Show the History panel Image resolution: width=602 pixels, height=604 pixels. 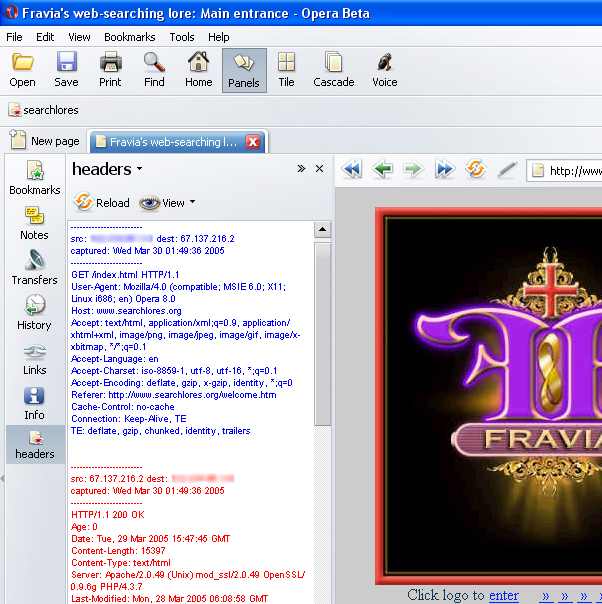34,313
